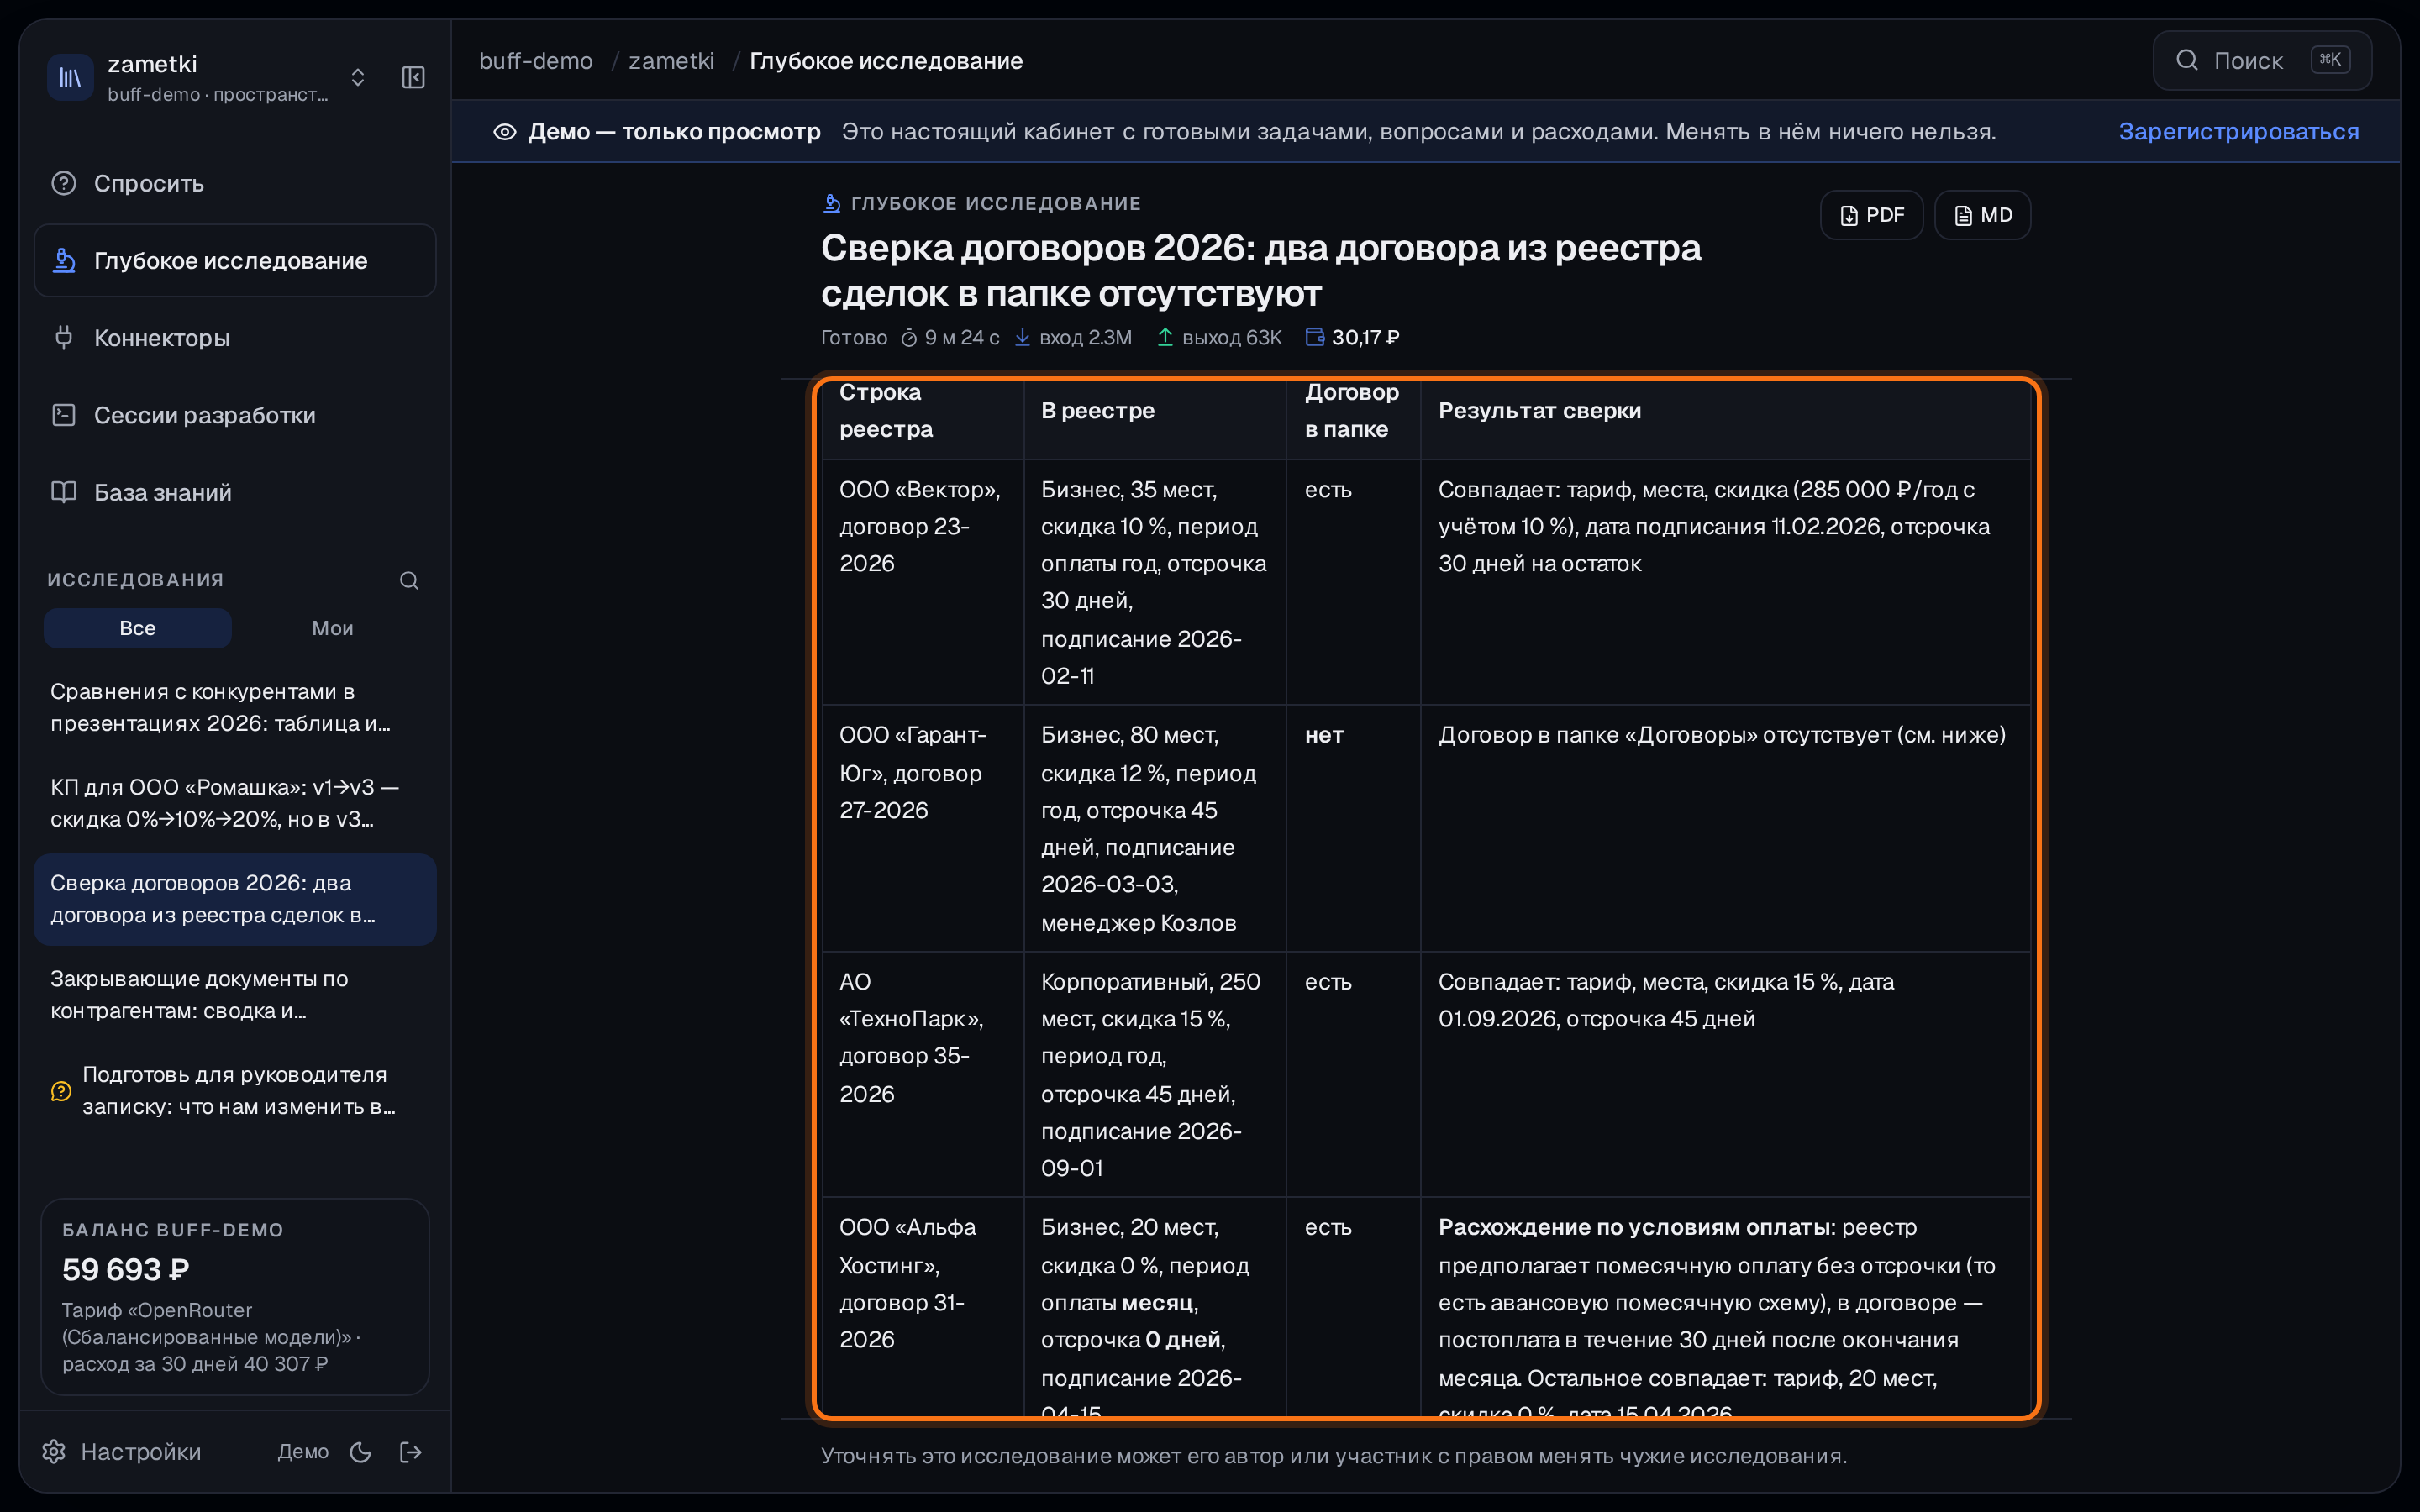Open База знаний section

click(235, 492)
